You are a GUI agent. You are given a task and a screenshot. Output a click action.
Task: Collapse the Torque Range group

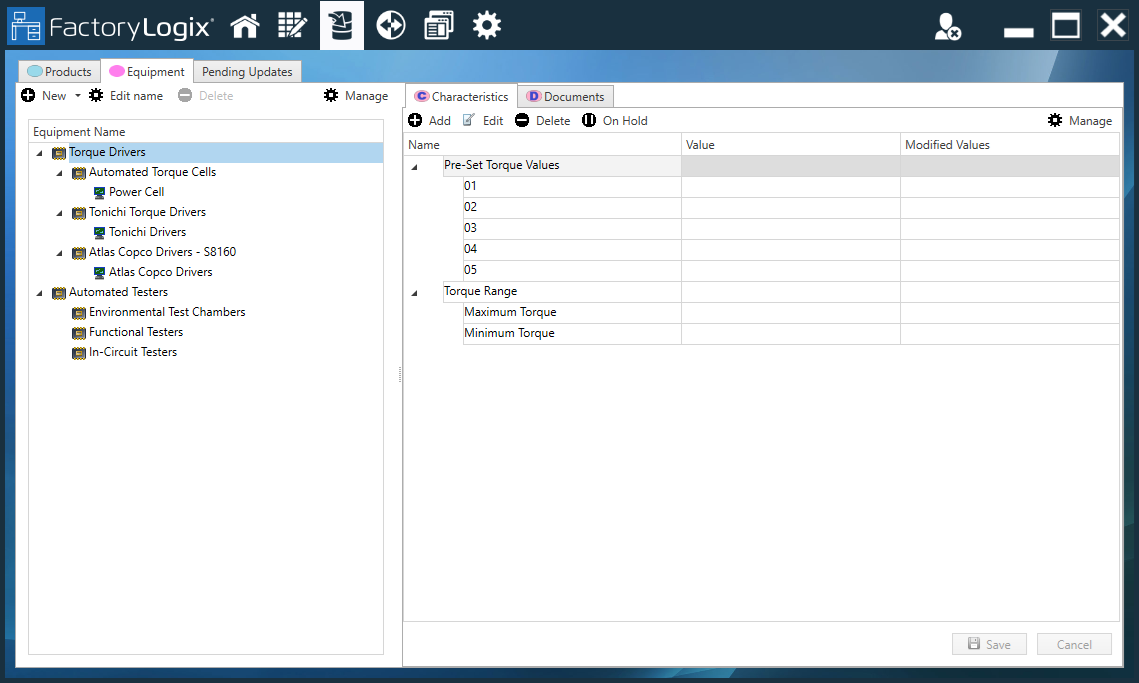click(x=415, y=293)
